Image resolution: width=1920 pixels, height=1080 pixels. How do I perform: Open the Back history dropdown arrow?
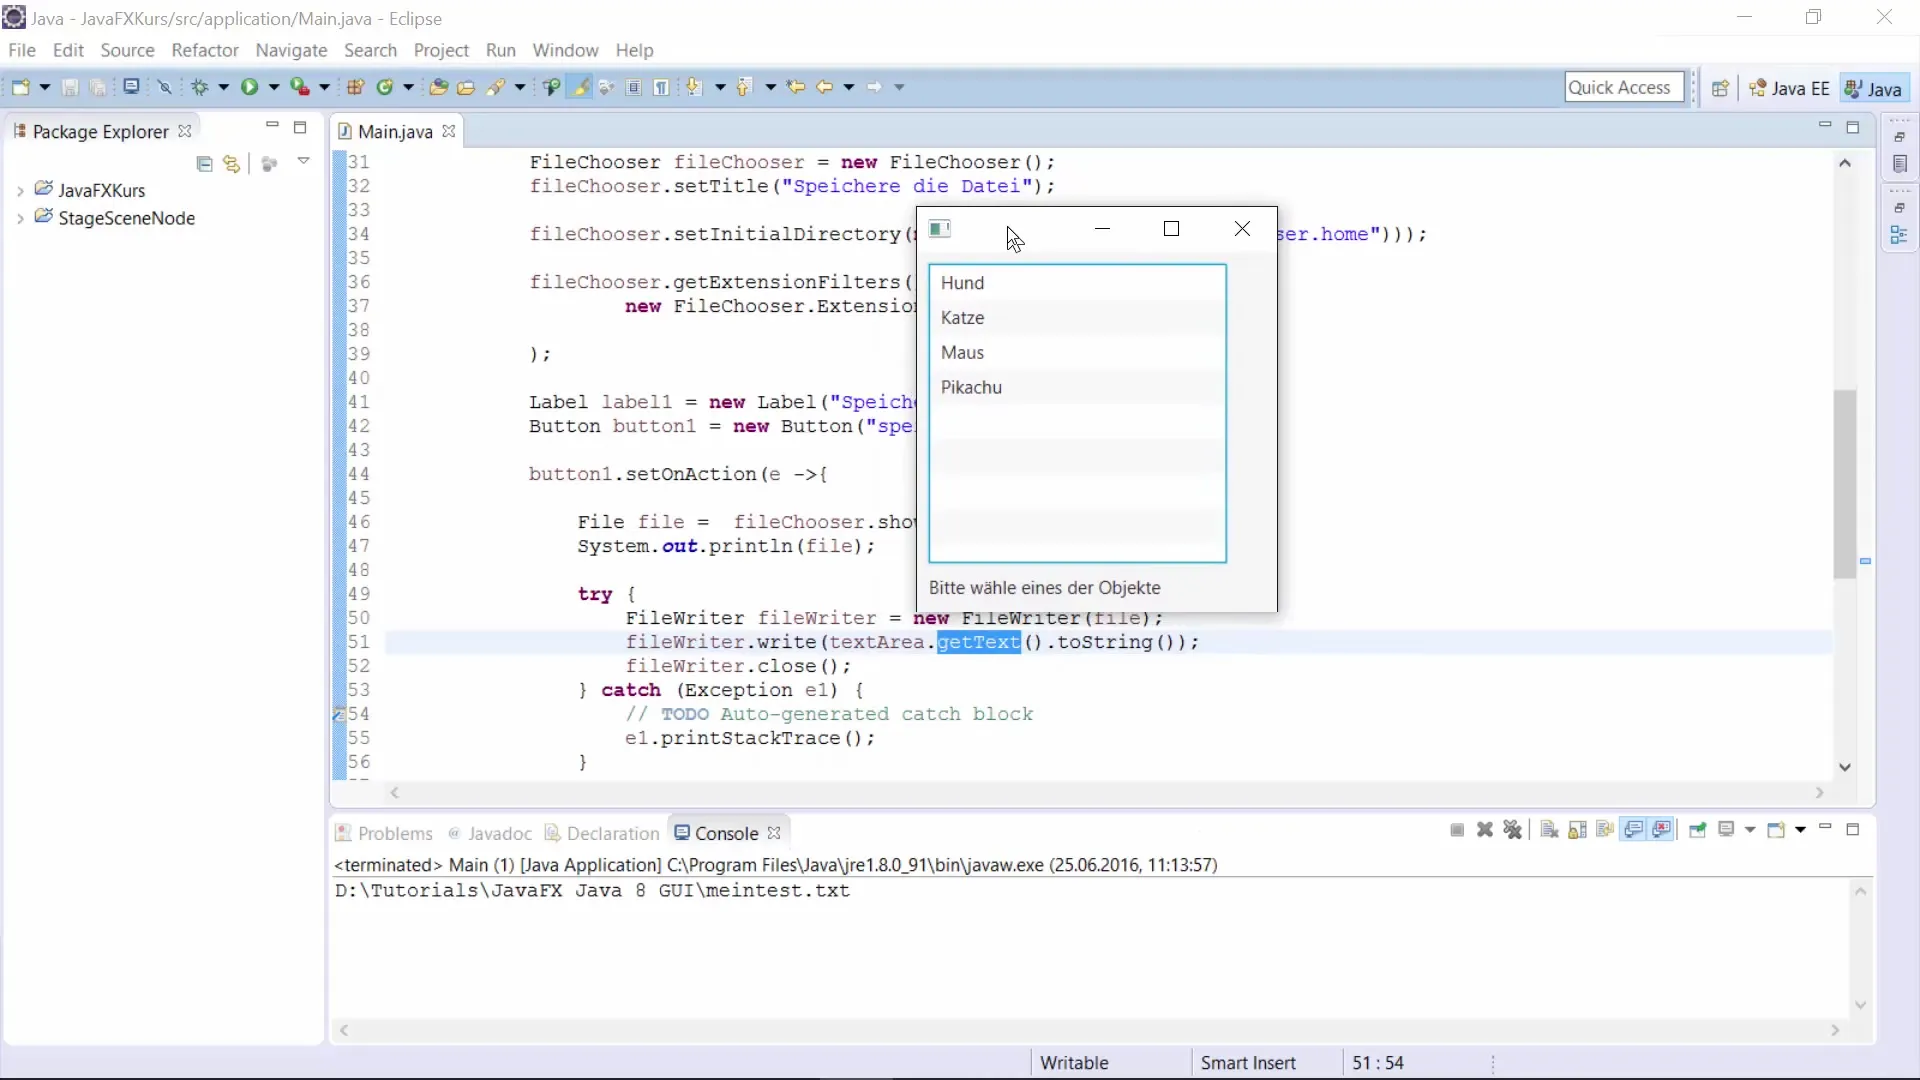point(848,88)
